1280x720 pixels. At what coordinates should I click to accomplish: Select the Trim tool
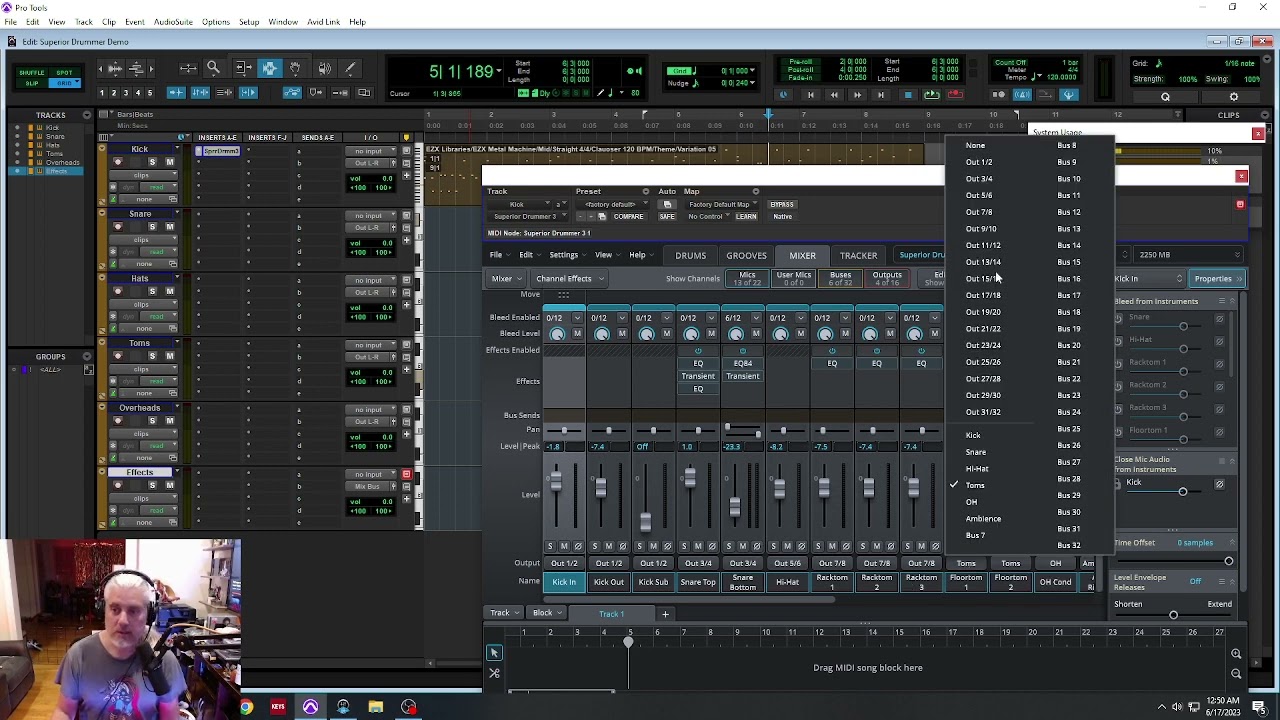(x=242, y=68)
